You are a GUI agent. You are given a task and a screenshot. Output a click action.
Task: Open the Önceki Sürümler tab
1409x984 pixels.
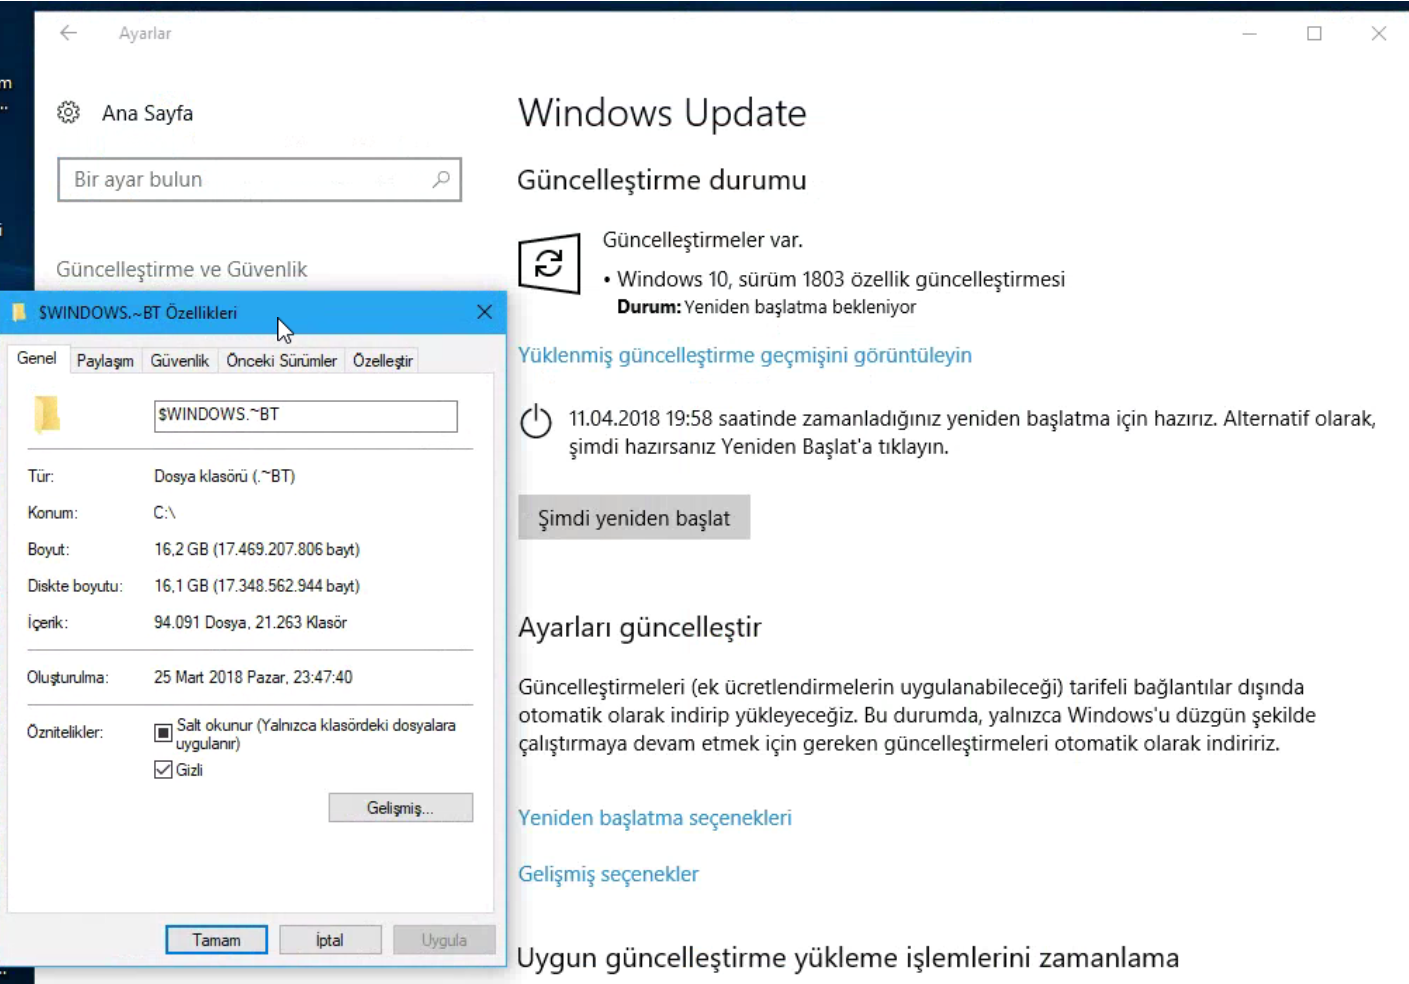281,361
